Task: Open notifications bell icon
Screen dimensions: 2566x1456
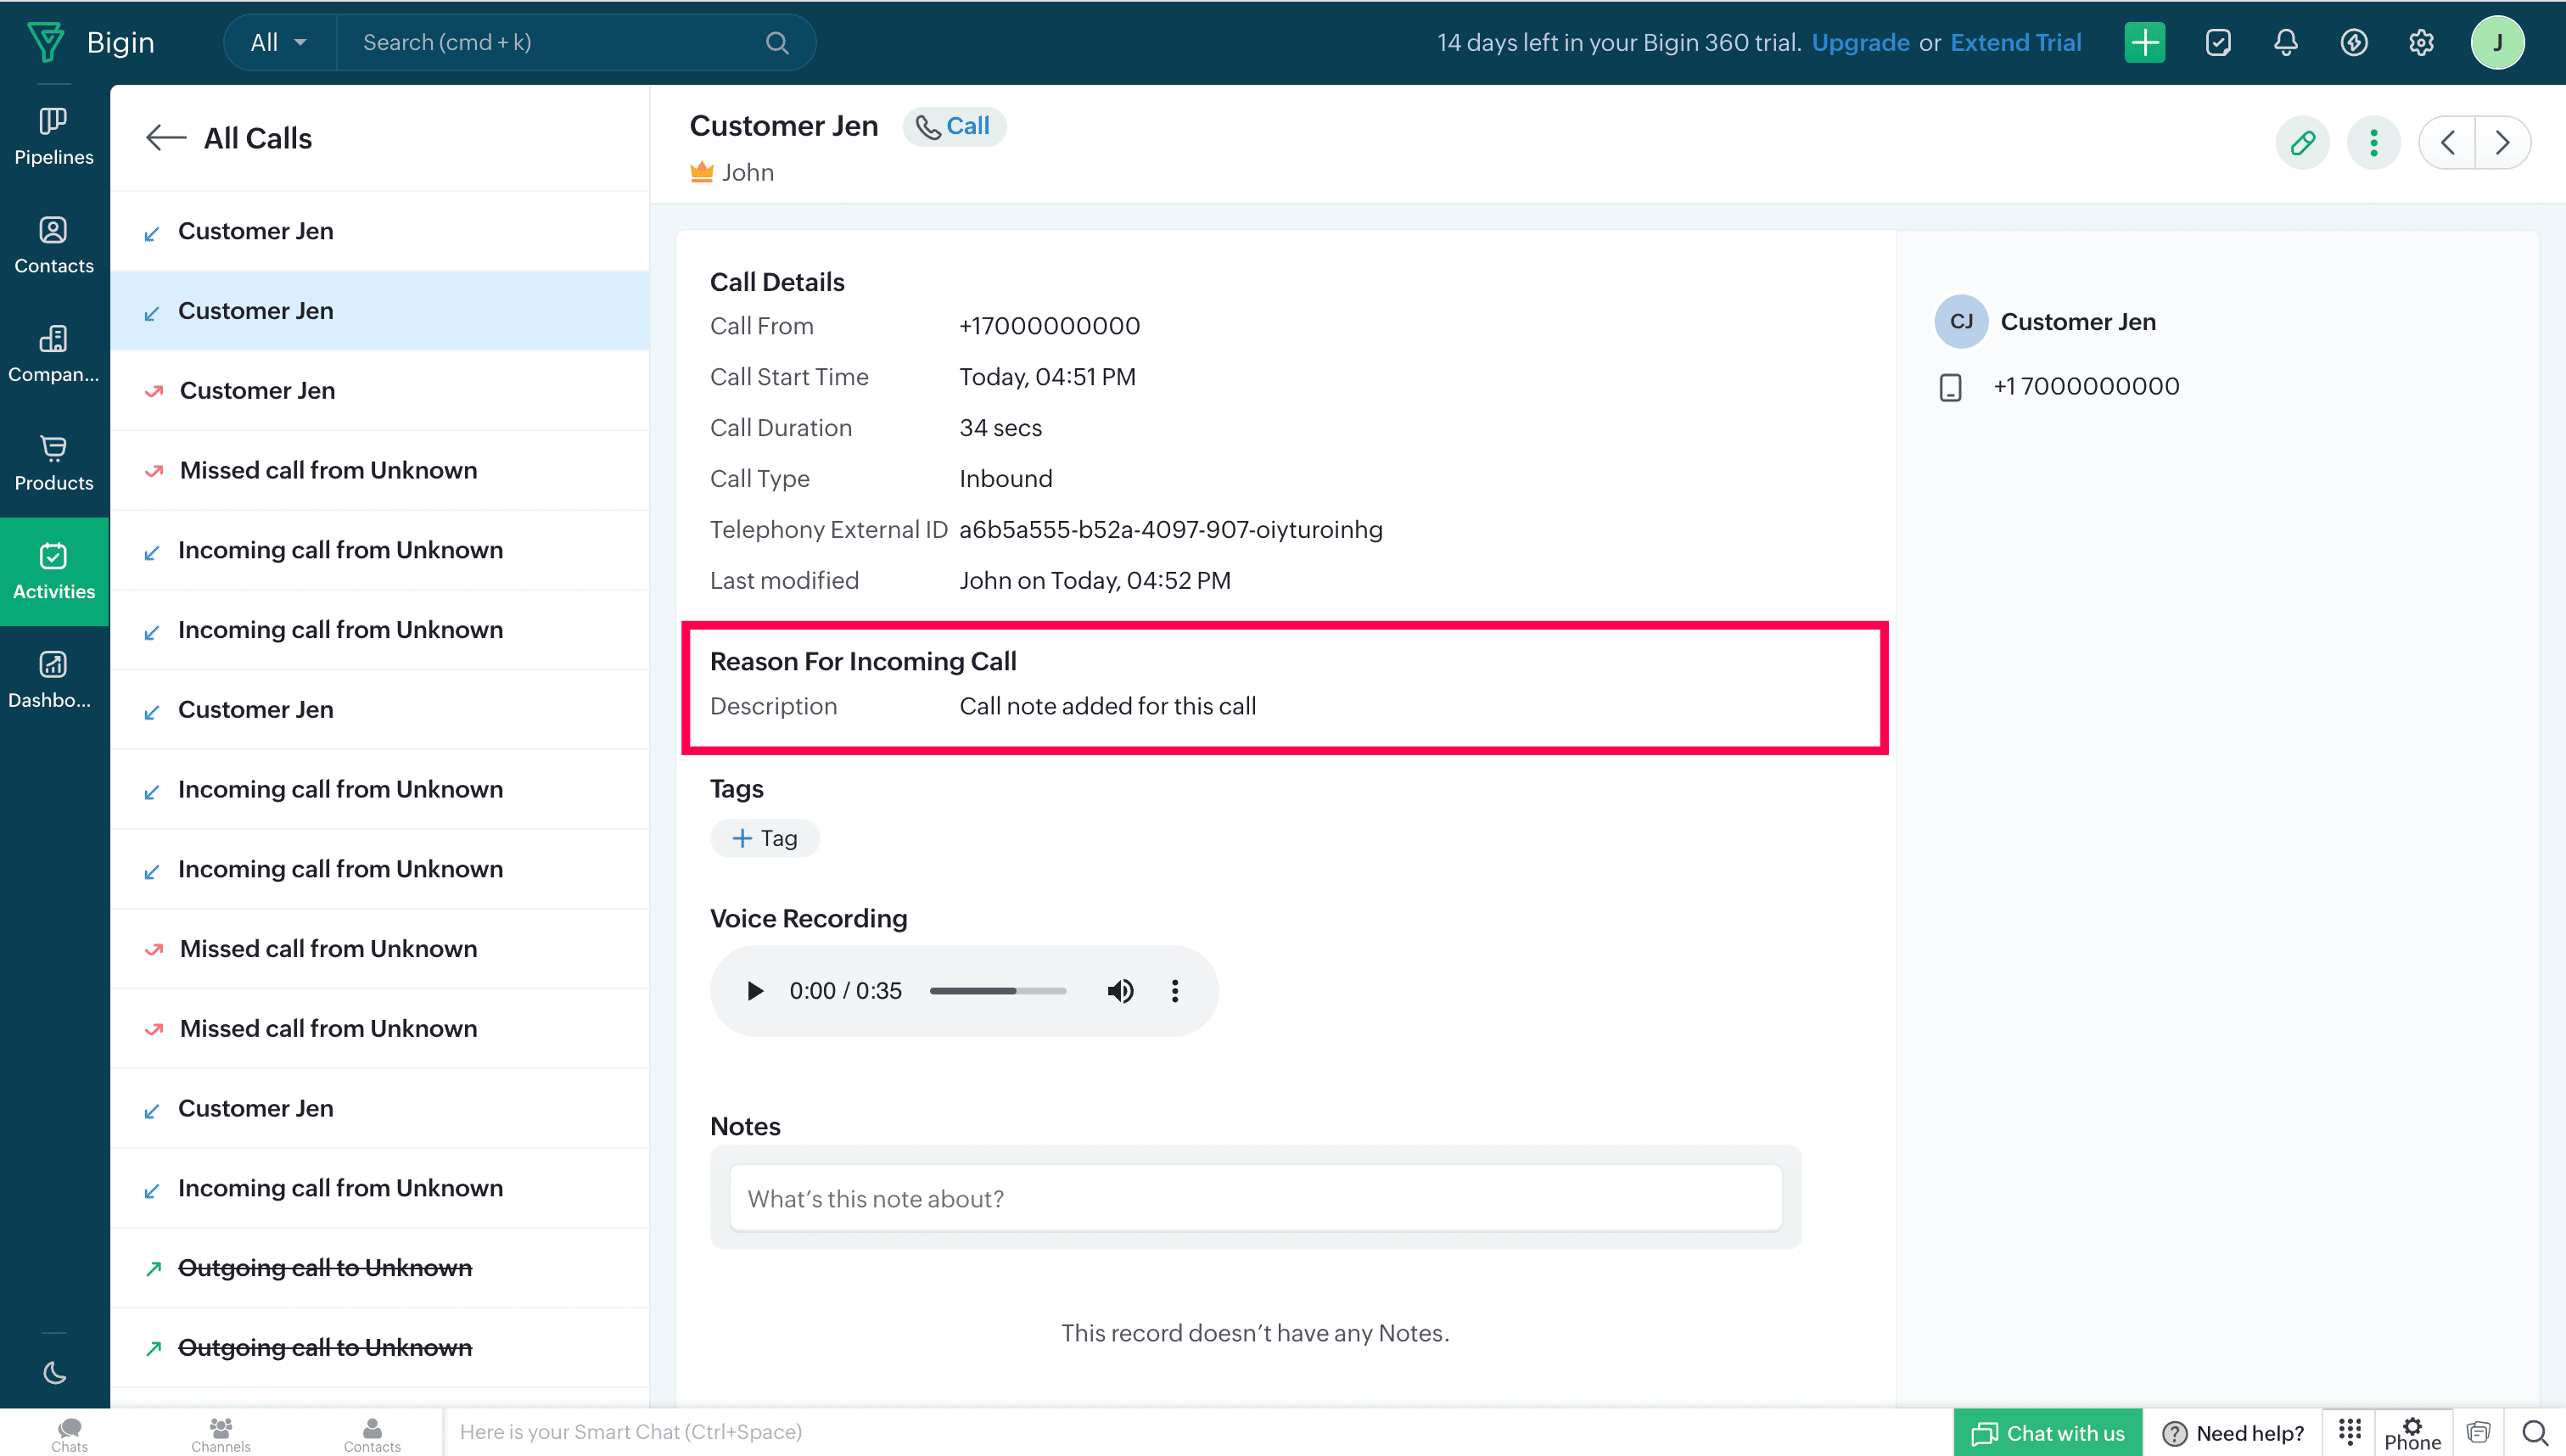Action: click(x=2285, y=42)
